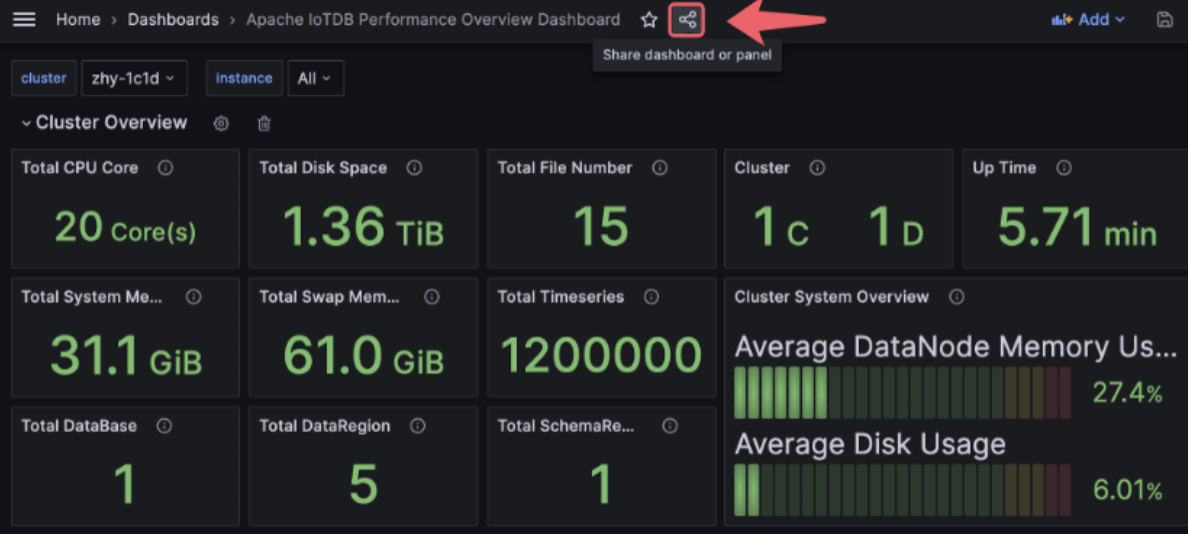Delete the Cluster Overview row

(x=264, y=123)
